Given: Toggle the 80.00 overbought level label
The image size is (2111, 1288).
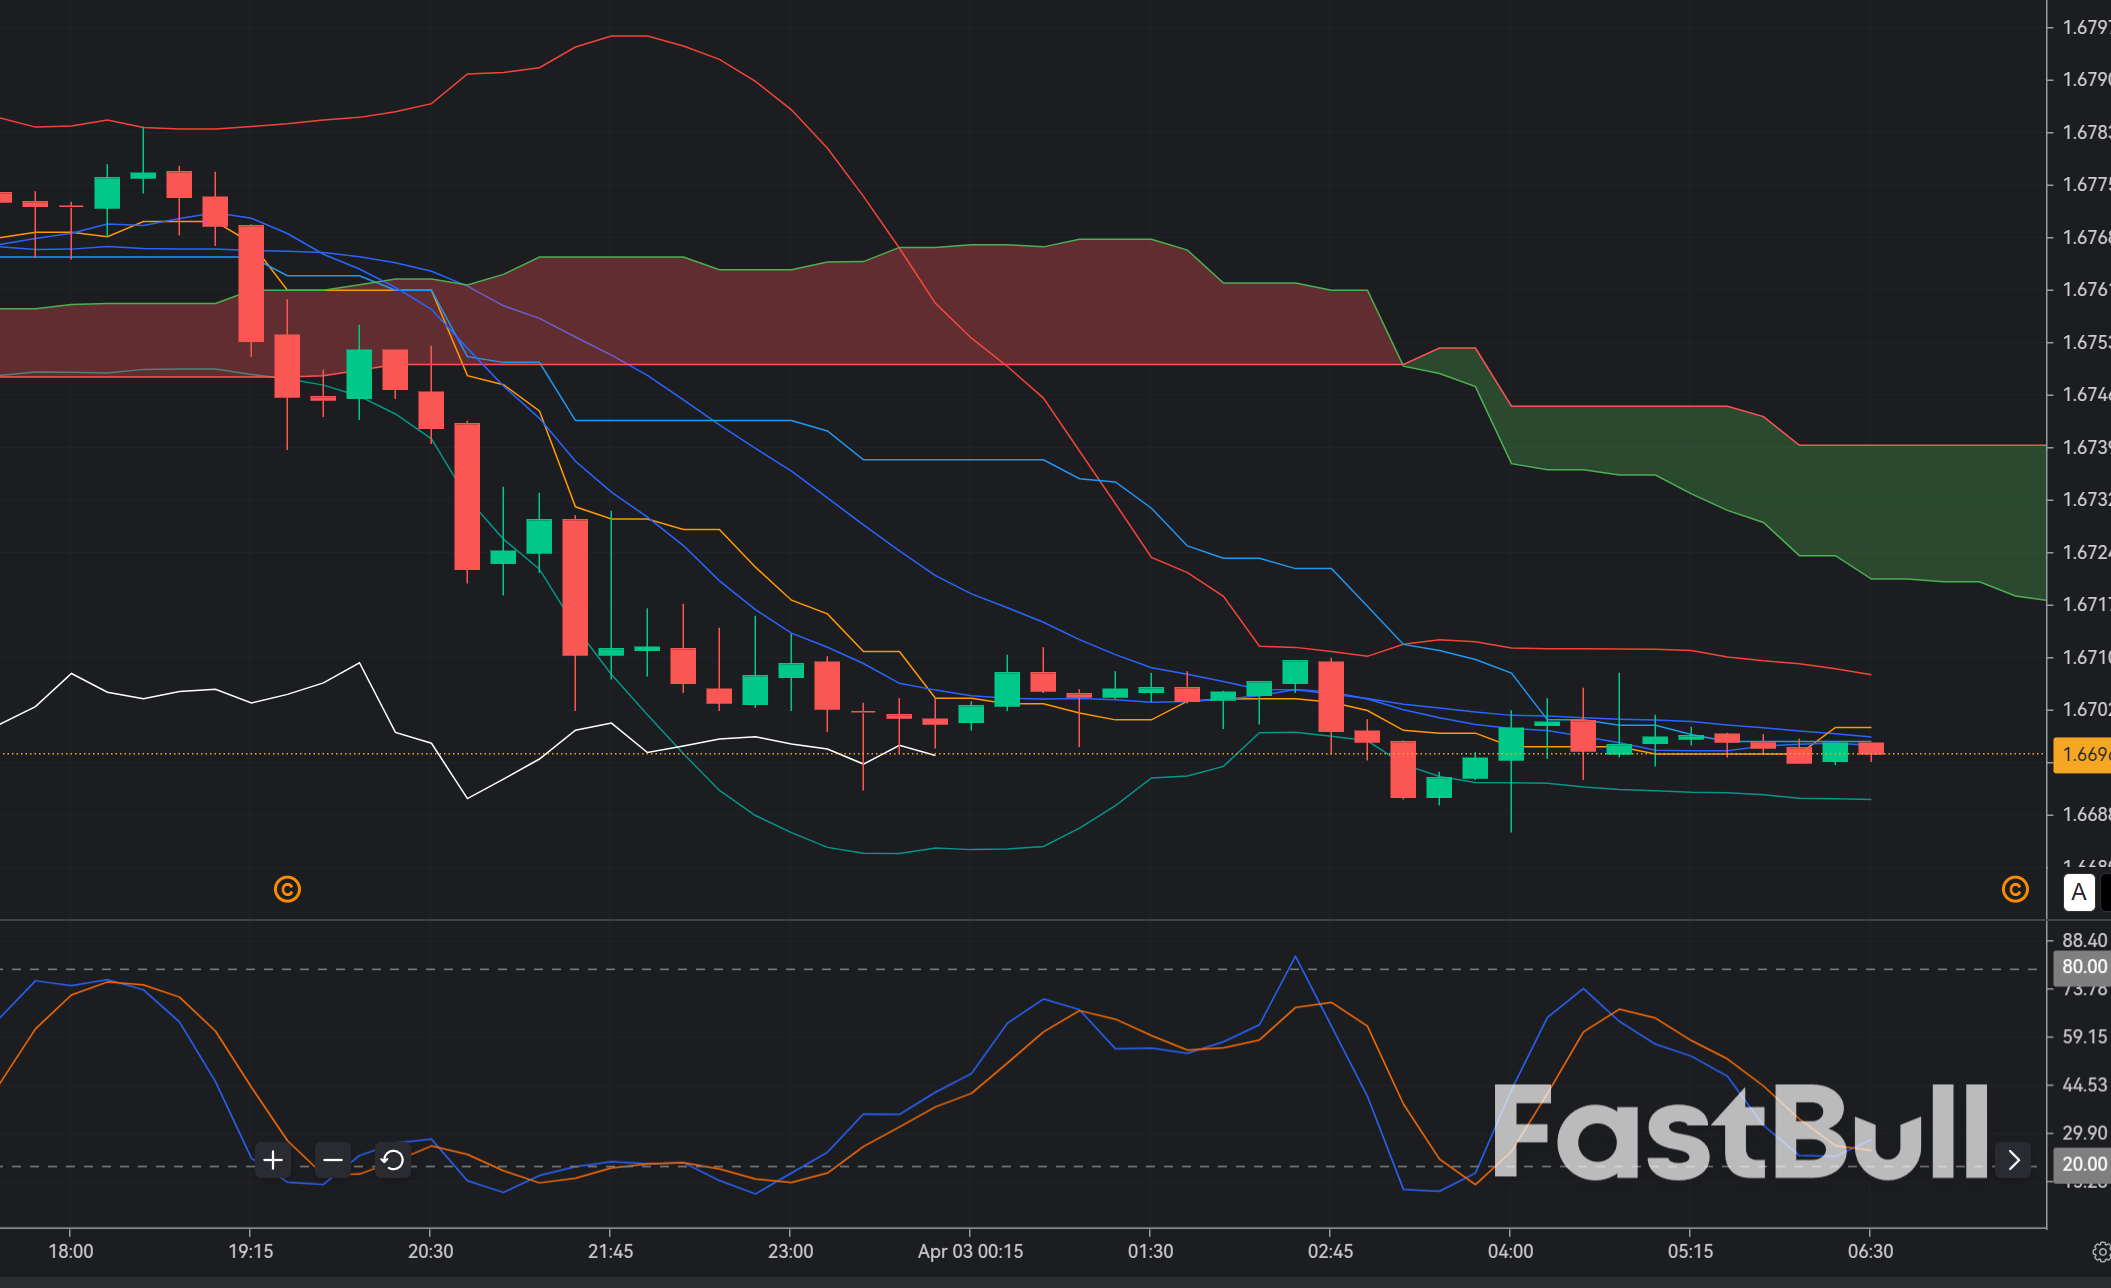Looking at the screenshot, I should tap(2083, 966).
